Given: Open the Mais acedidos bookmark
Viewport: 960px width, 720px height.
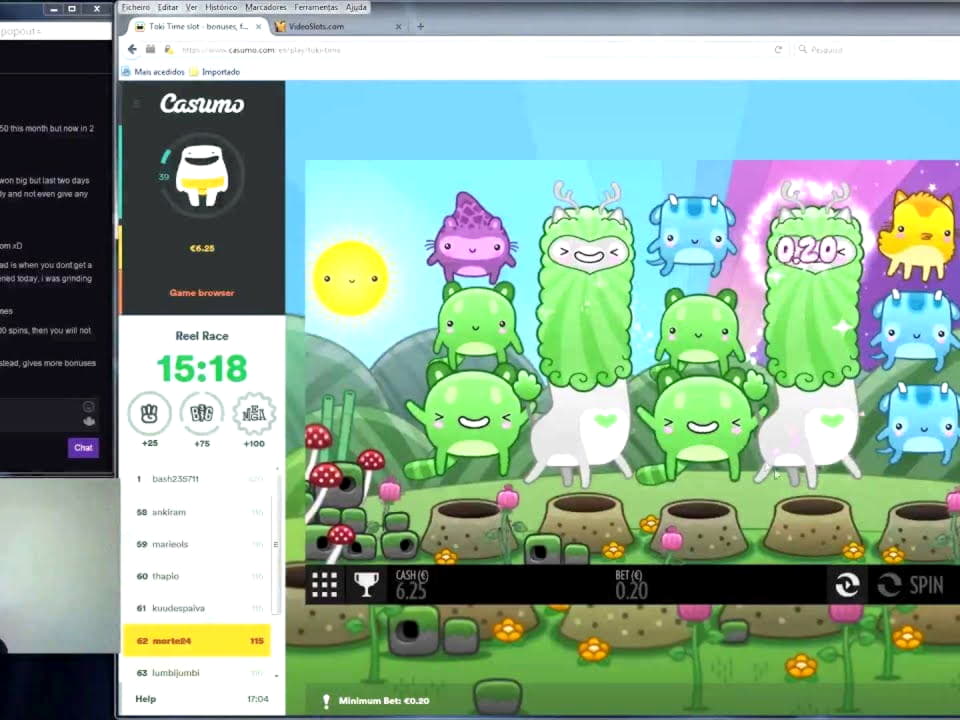Looking at the screenshot, I should pyautogui.click(x=153, y=72).
